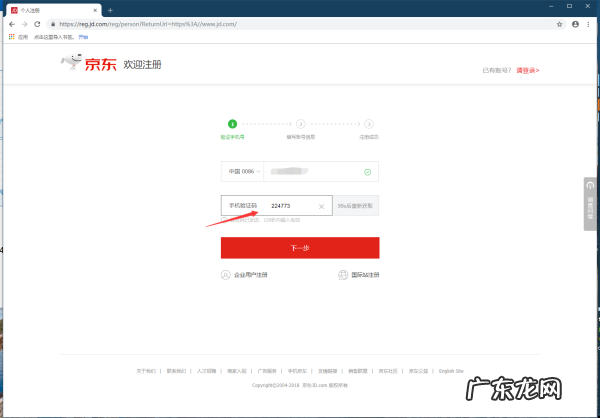Viewport: 600px width, 418px height.
Task: Clear the verification code with the X icon
Action: pos(321,206)
